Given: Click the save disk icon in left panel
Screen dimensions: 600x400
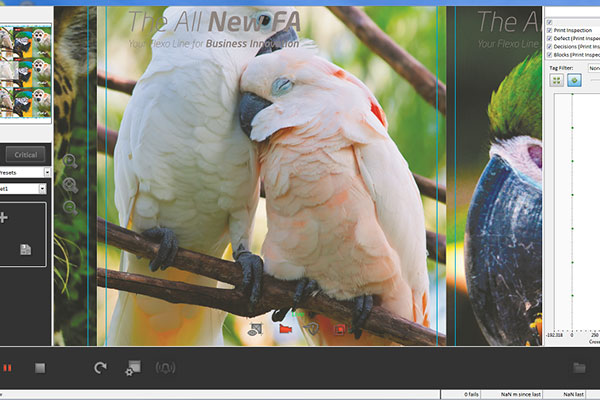Looking at the screenshot, I should coord(26,249).
